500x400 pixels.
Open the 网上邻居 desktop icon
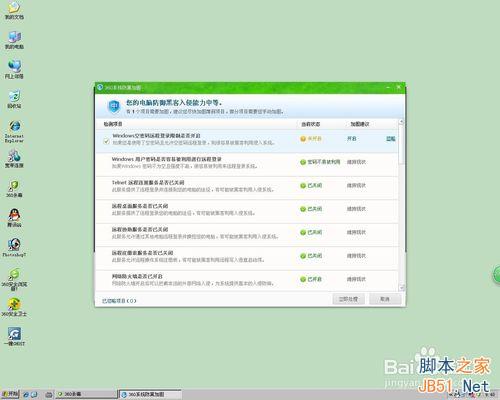14,69
